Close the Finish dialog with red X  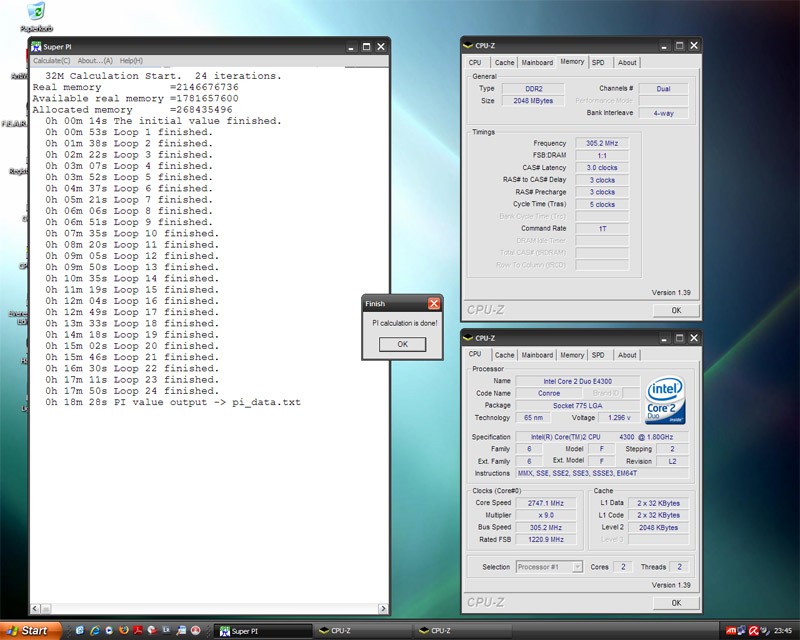click(434, 303)
